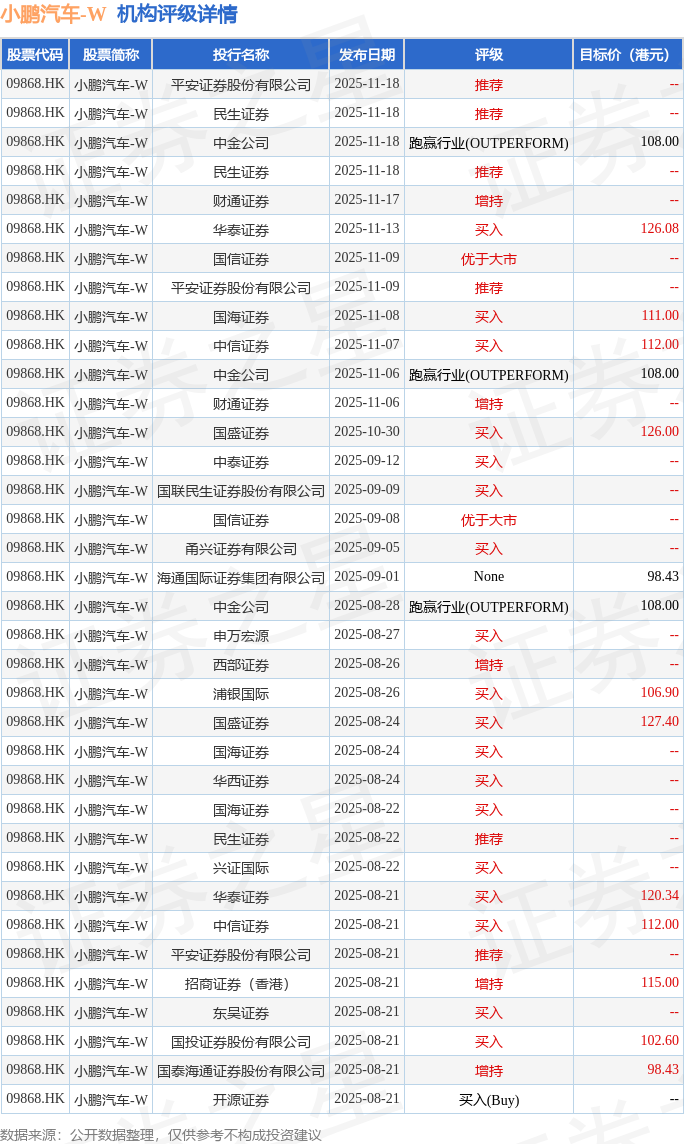Select 华泰证券 in the 2025-11-13 row
This screenshot has width=684, height=1144.
pyautogui.click(x=241, y=230)
